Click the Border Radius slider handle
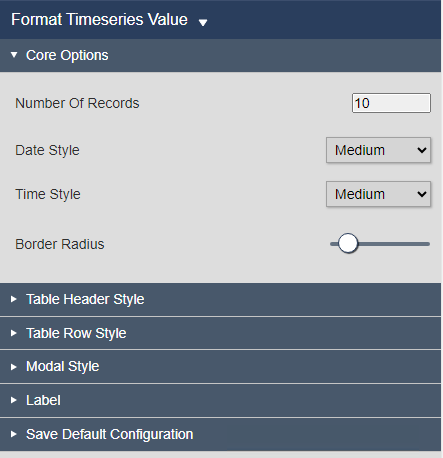This screenshot has height=458, width=443. pos(348,244)
